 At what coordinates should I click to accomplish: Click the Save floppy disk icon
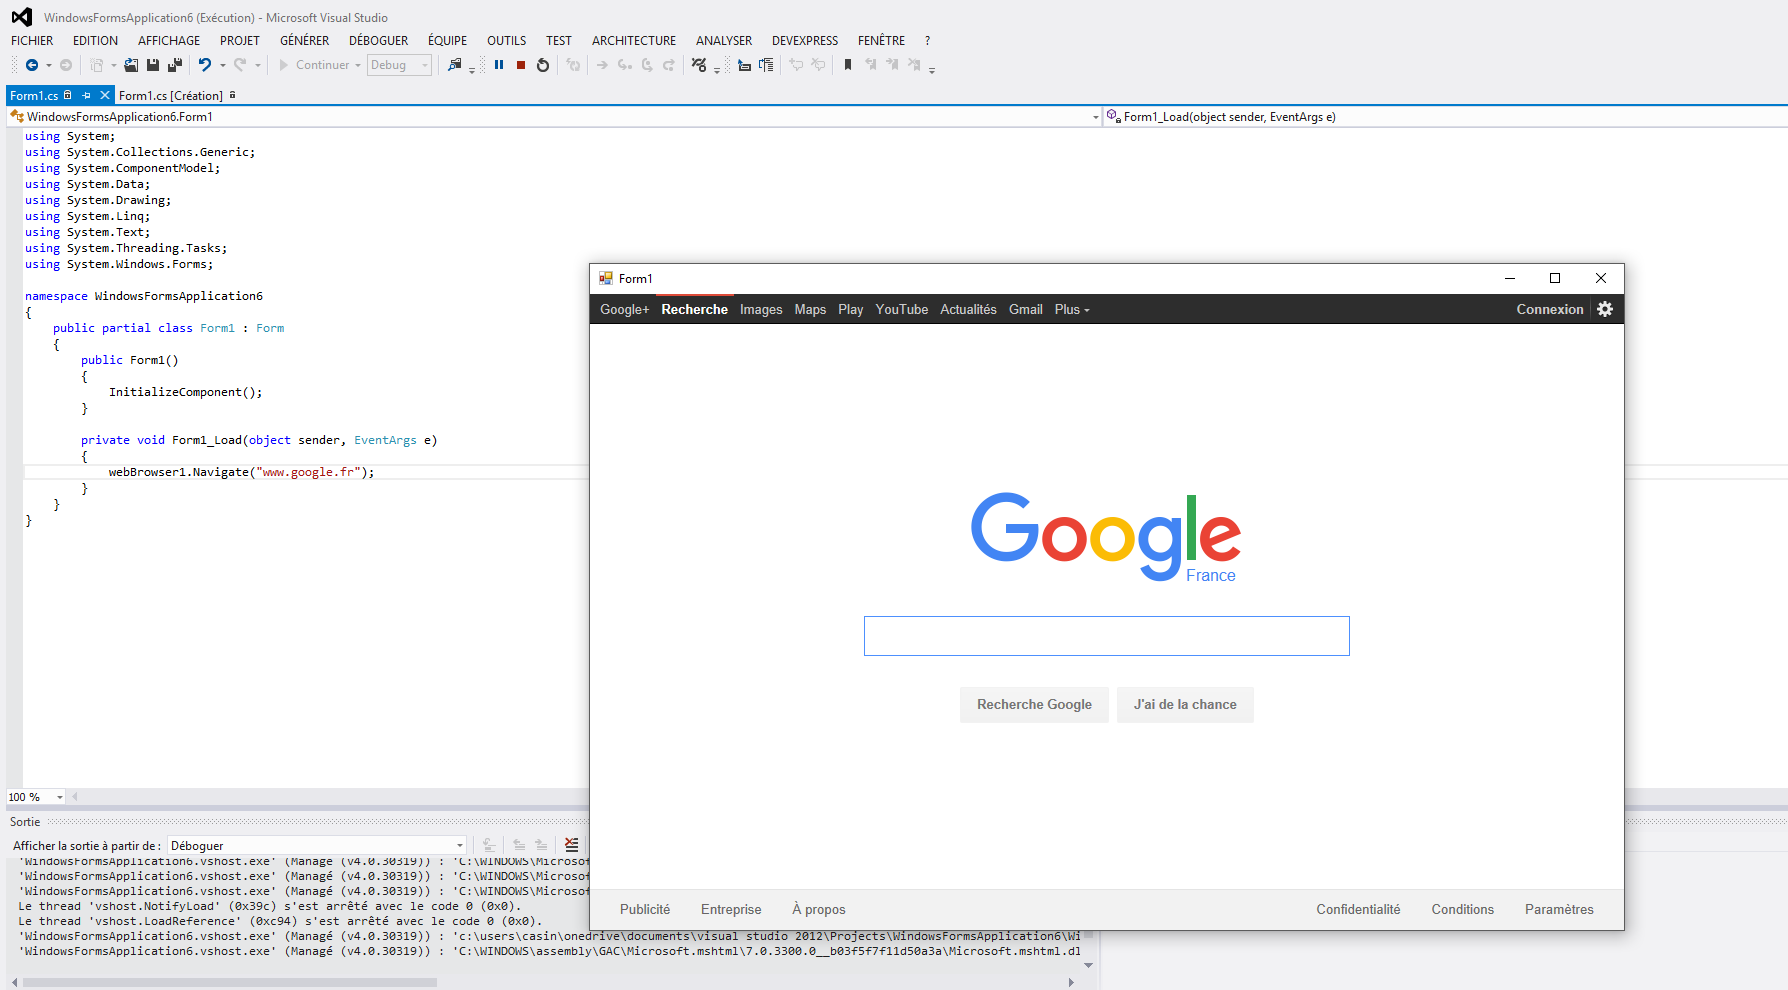[153, 65]
